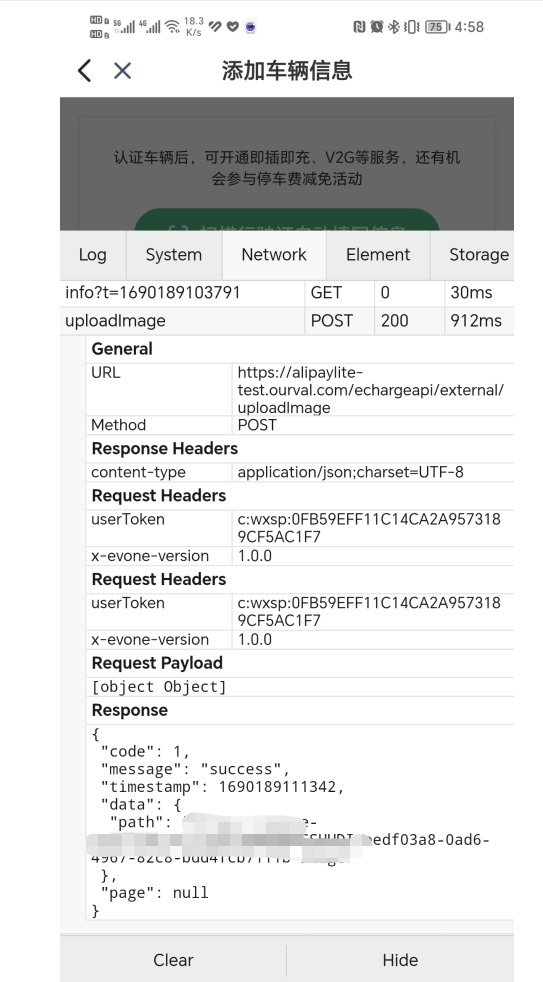This screenshot has width=543, height=982.
Task: Select the Network tab
Action: tap(274, 255)
